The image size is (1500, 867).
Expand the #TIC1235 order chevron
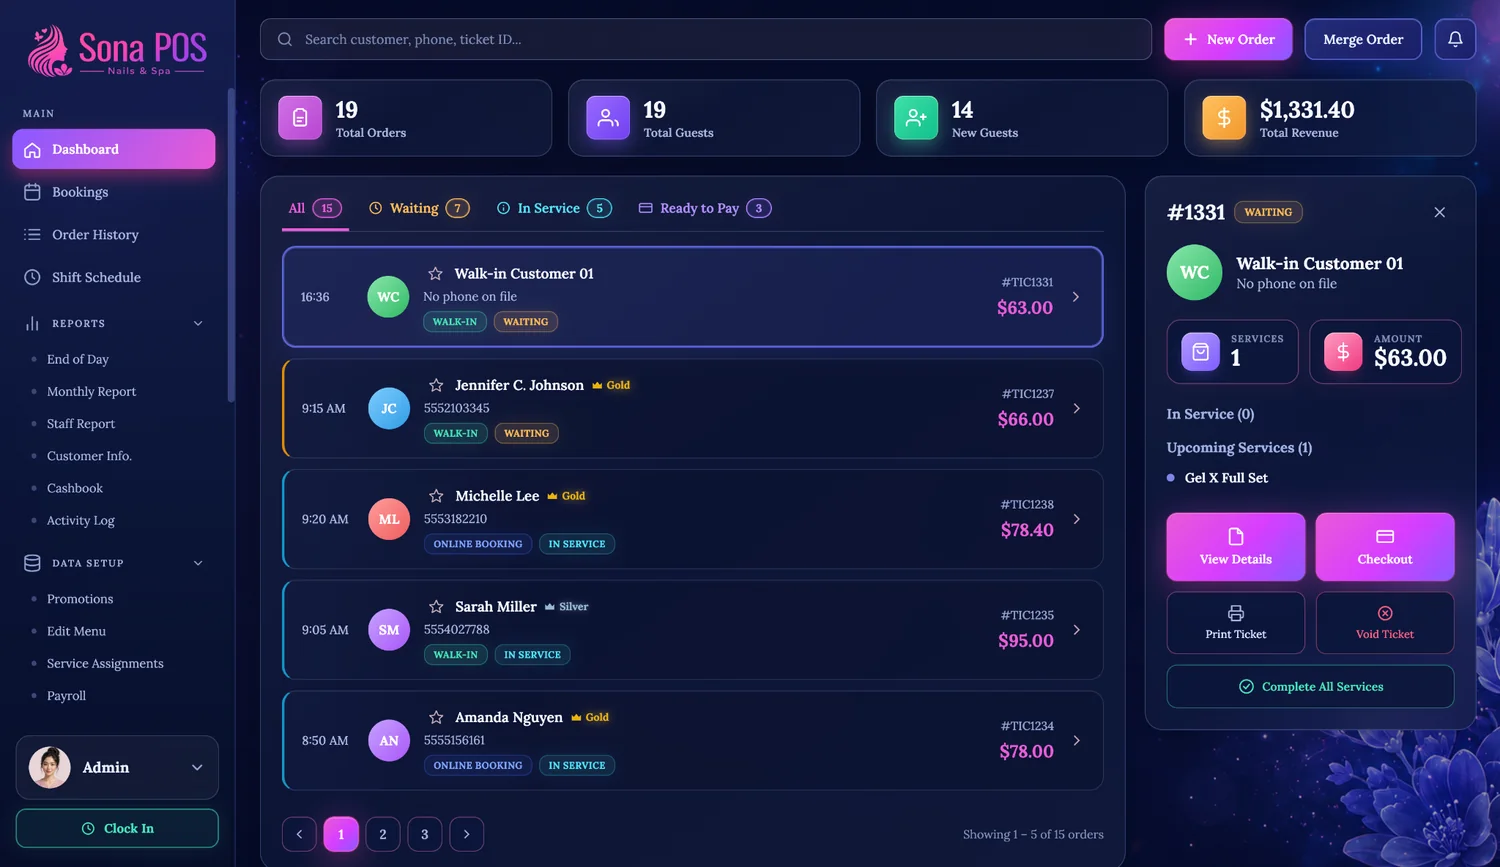click(1076, 630)
